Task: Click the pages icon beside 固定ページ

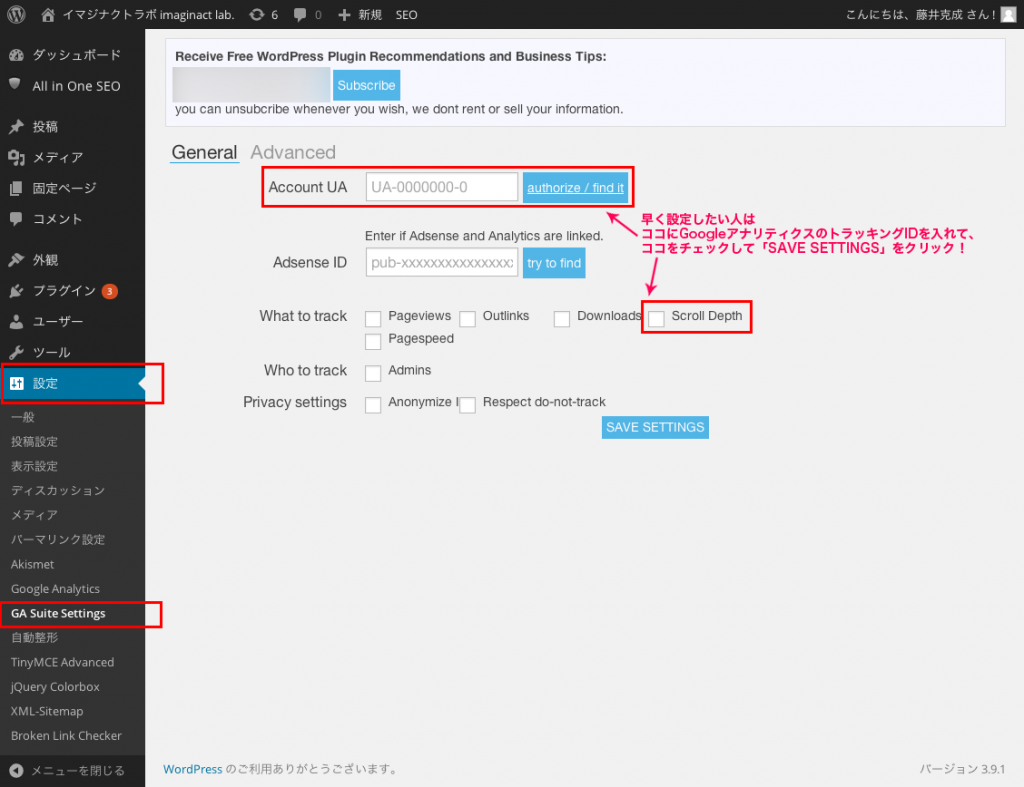Action: (16, 188)
